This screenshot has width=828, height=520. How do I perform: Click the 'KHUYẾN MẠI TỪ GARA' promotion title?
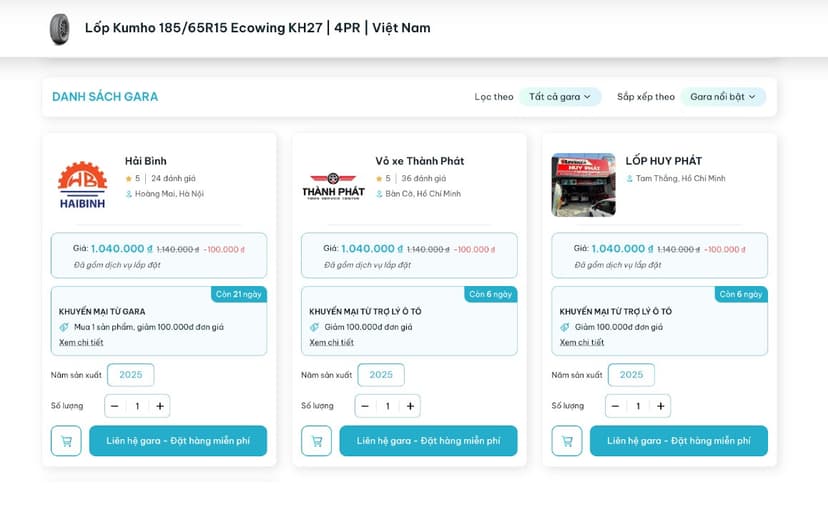point(102,311)
